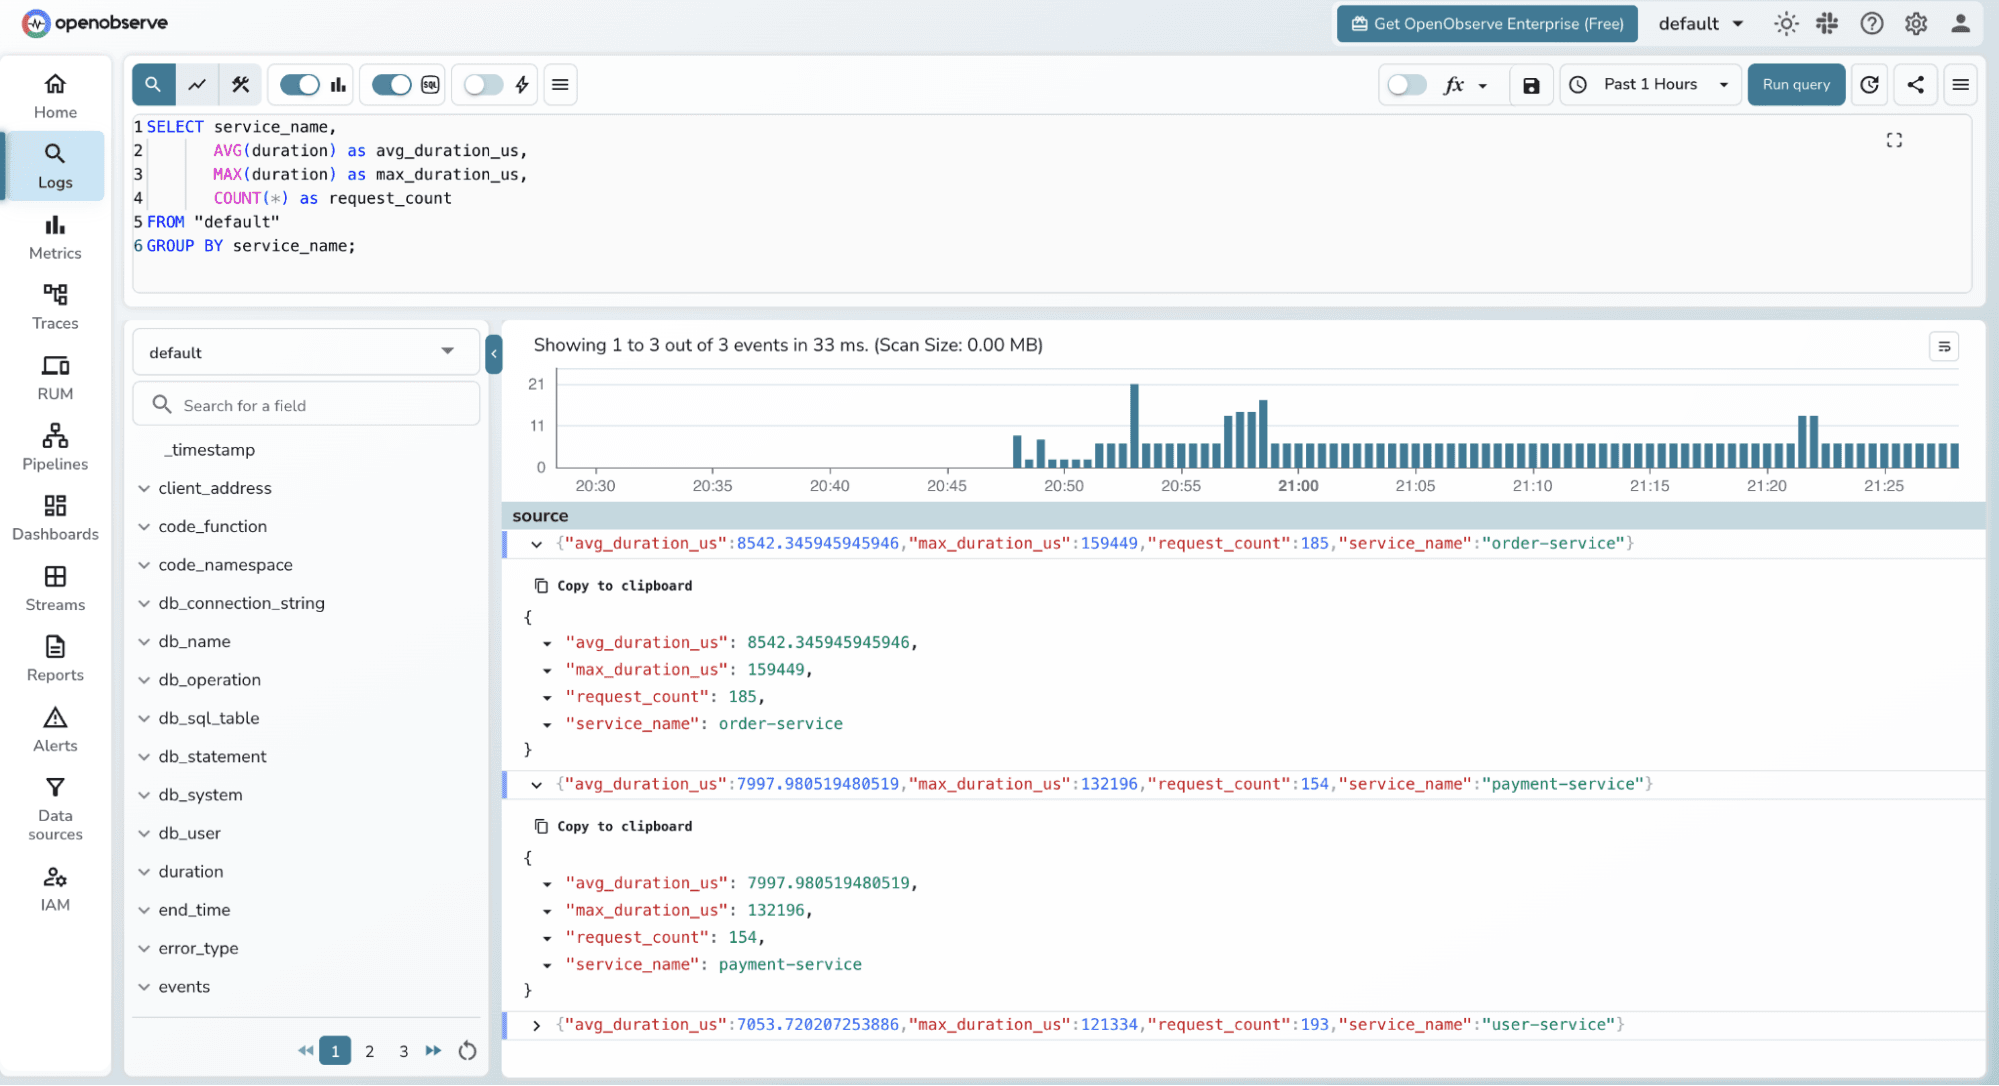This screenshot has width=1999, height=1086.
Task: Open the Slack community icon in the header
Action: (x=1827, y=24)
